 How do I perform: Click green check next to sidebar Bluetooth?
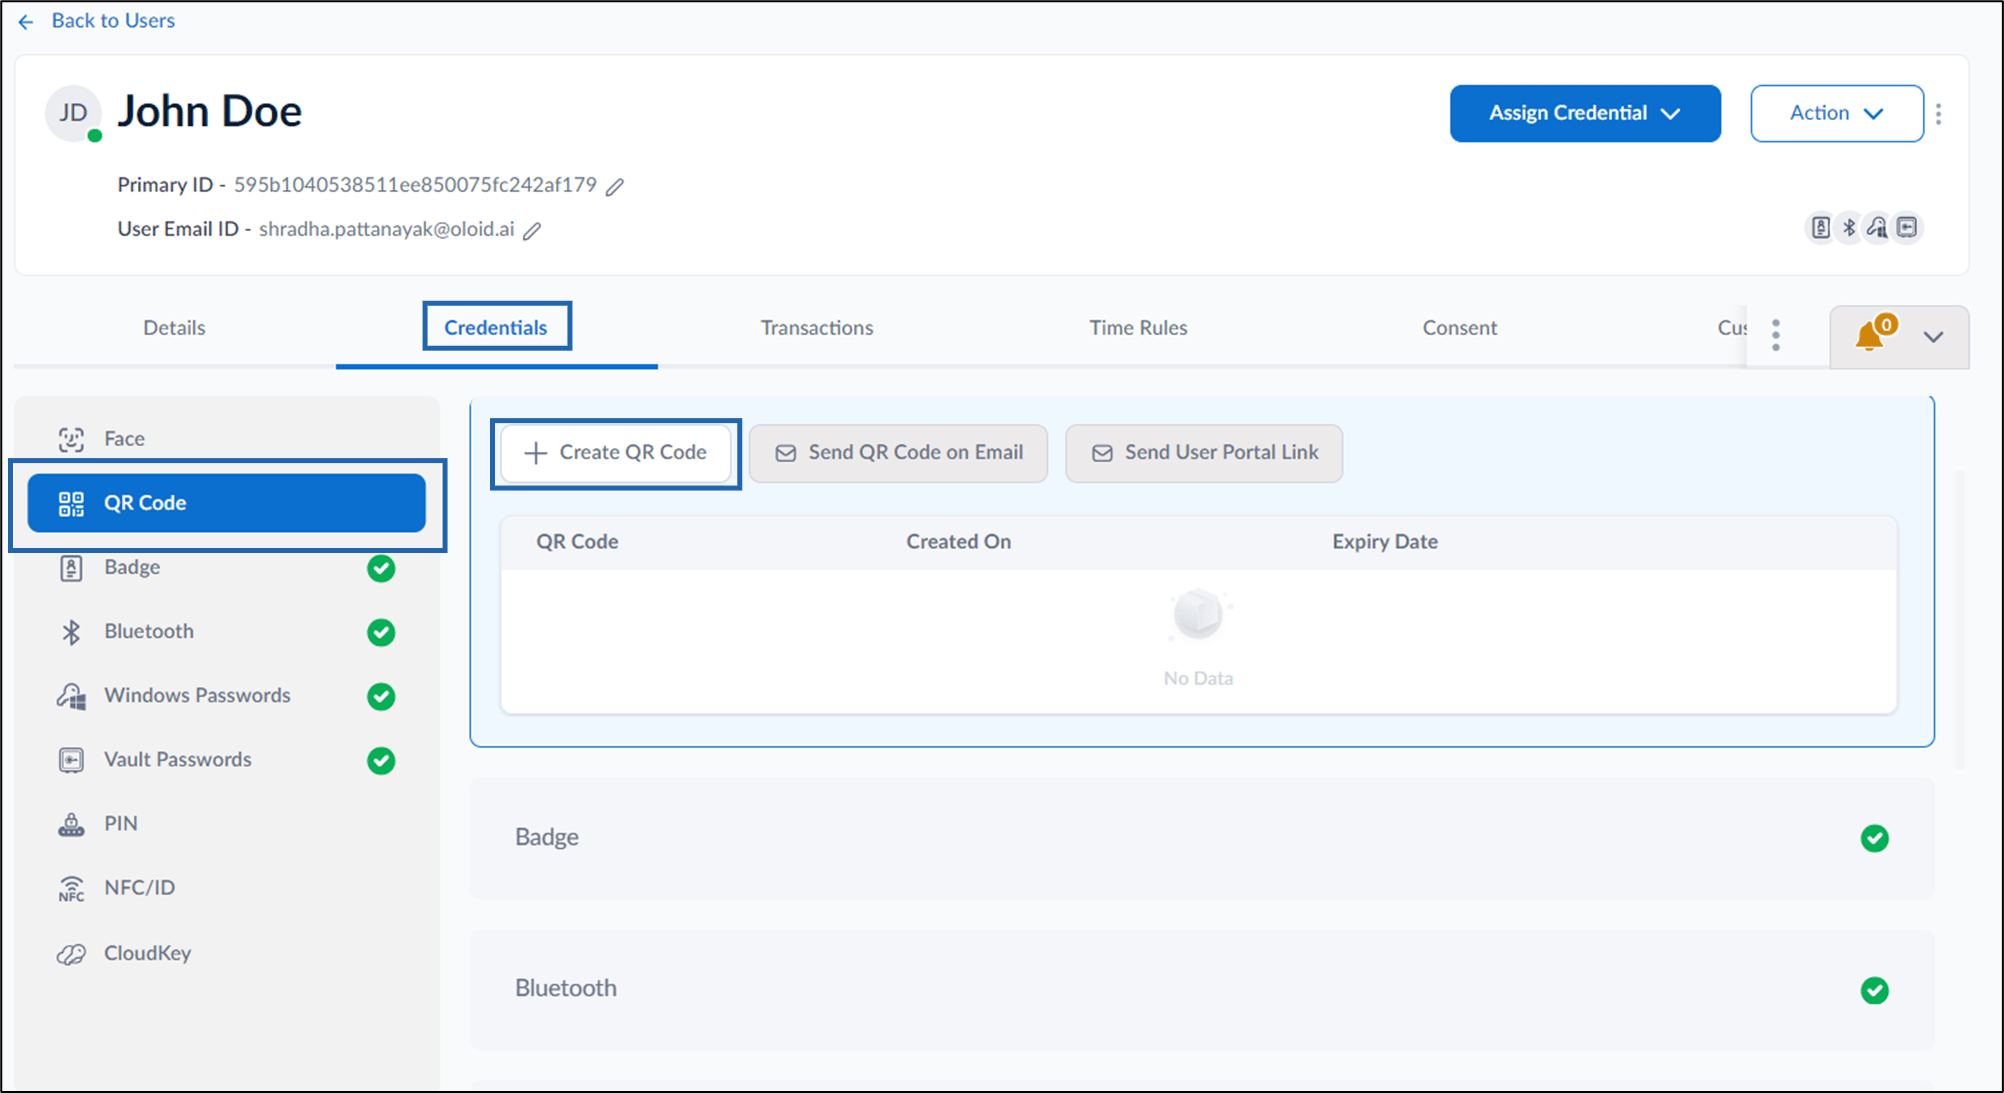coord(381,632)
